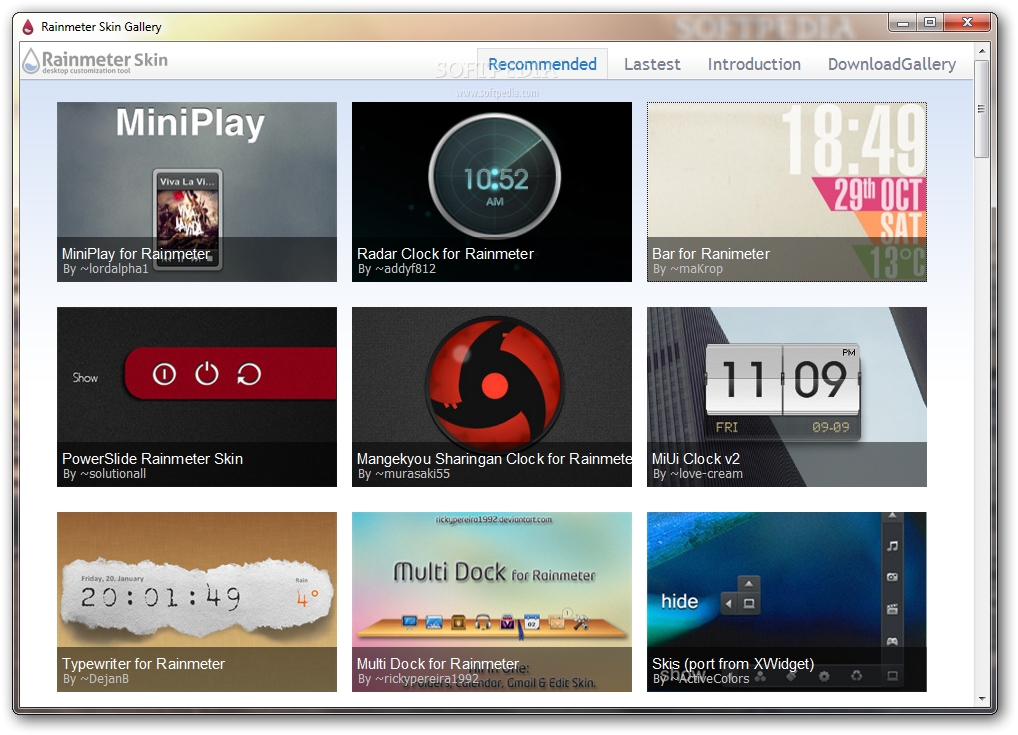Switch to the Recommended tab
This screenshot has height=735, width=1018.
(x=542, y=64)
